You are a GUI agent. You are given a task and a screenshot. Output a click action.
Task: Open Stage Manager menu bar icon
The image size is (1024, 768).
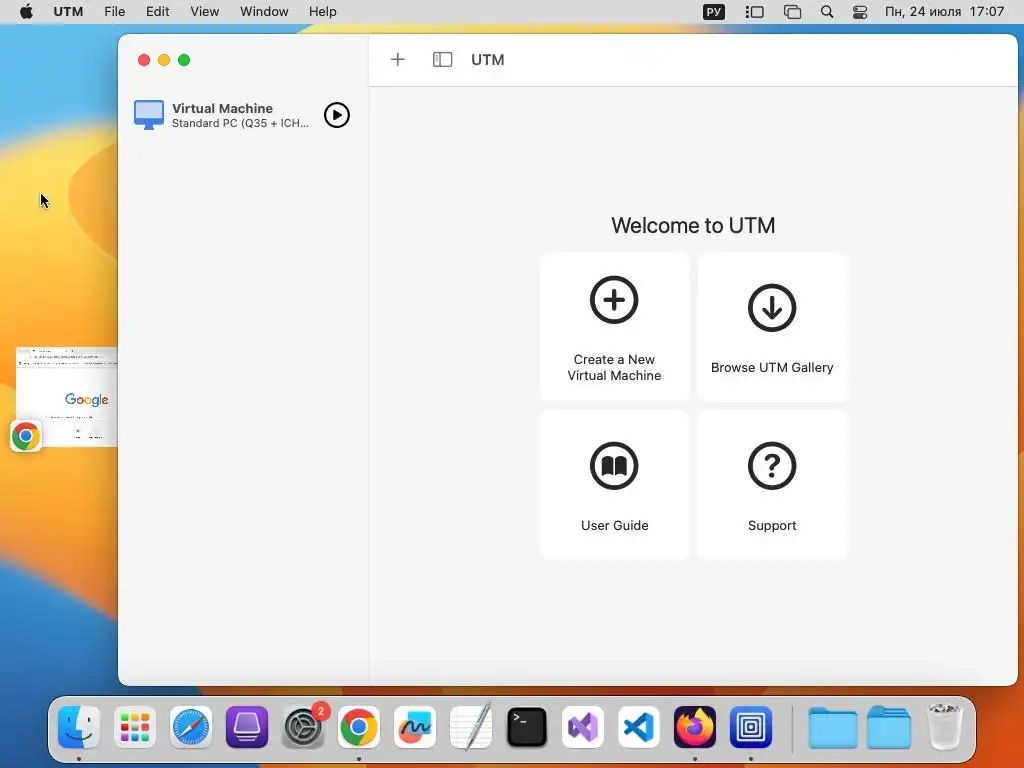(754, 12)
